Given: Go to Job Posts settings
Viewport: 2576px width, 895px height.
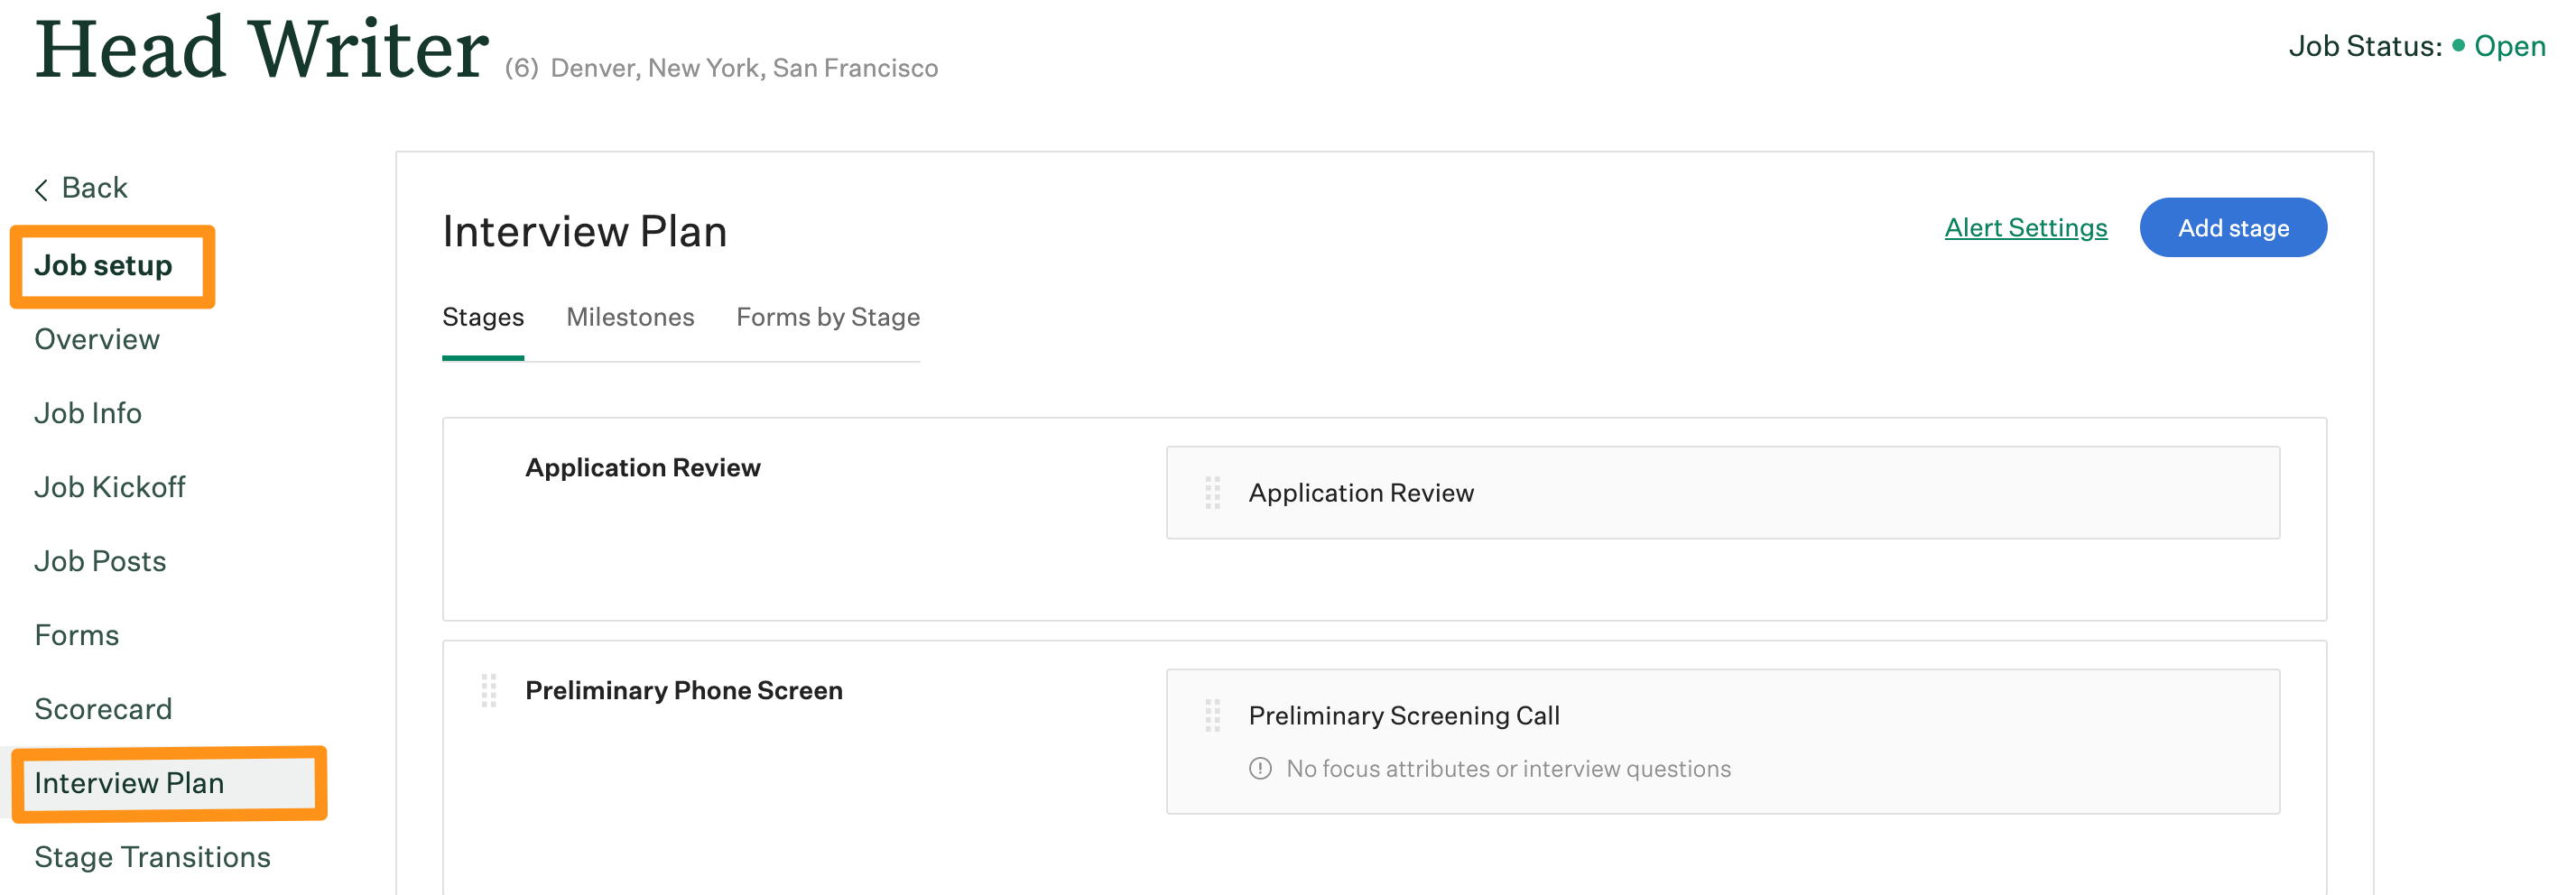Looking at the screenshot, I should tap(100, 561).
